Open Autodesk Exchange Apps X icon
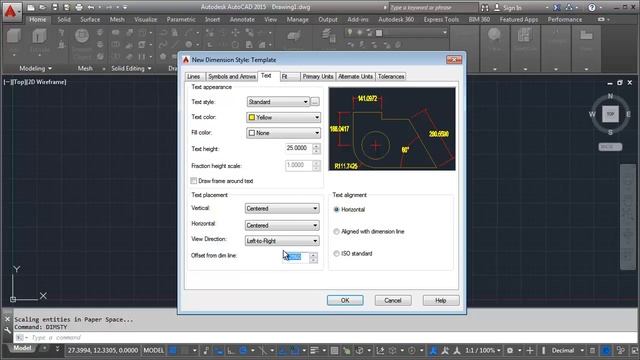 click(557, 7)
